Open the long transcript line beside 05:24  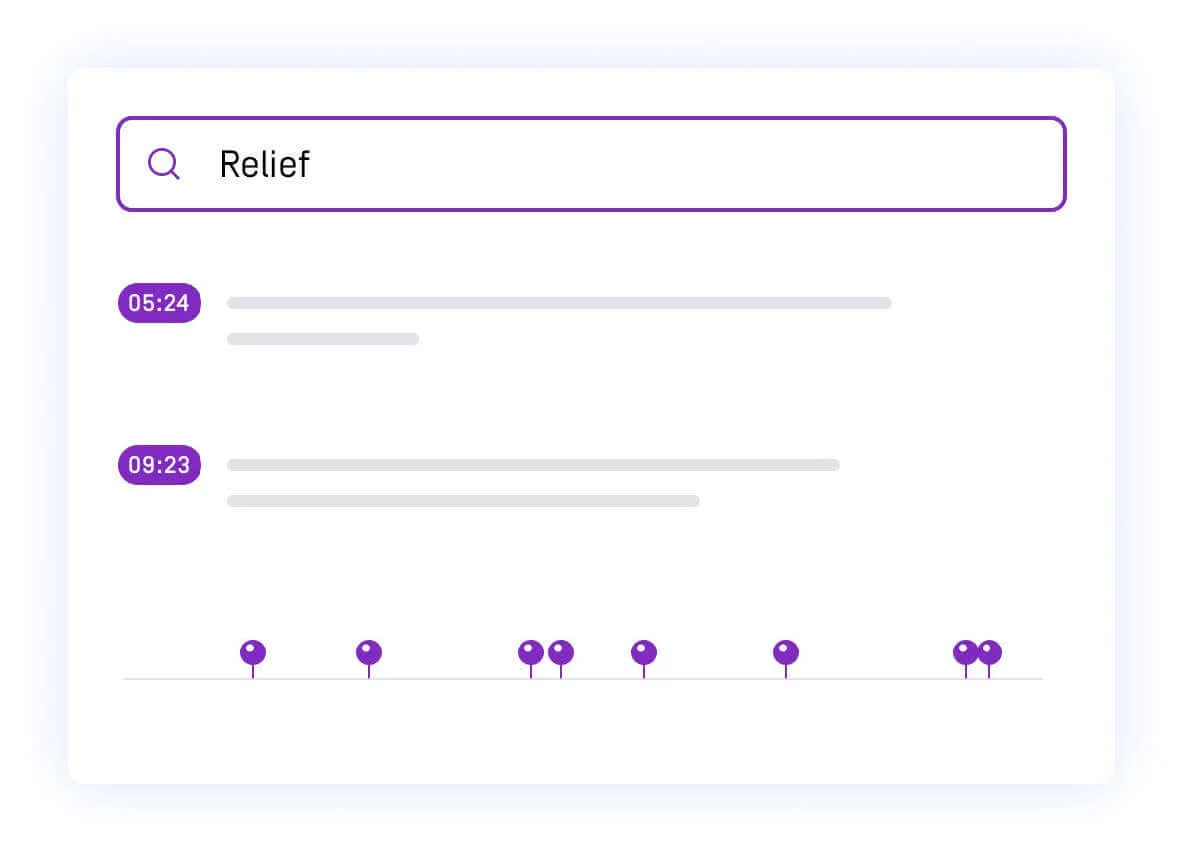tap(559, 303)
